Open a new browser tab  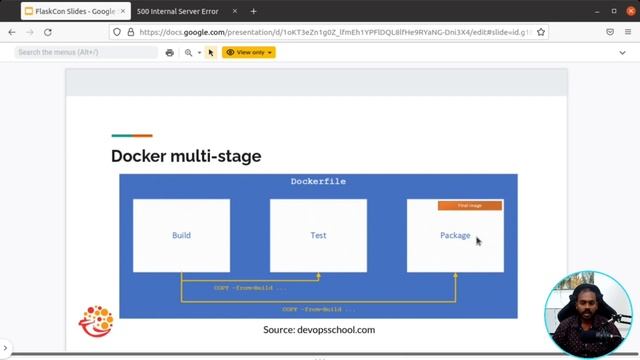[253, 11]
